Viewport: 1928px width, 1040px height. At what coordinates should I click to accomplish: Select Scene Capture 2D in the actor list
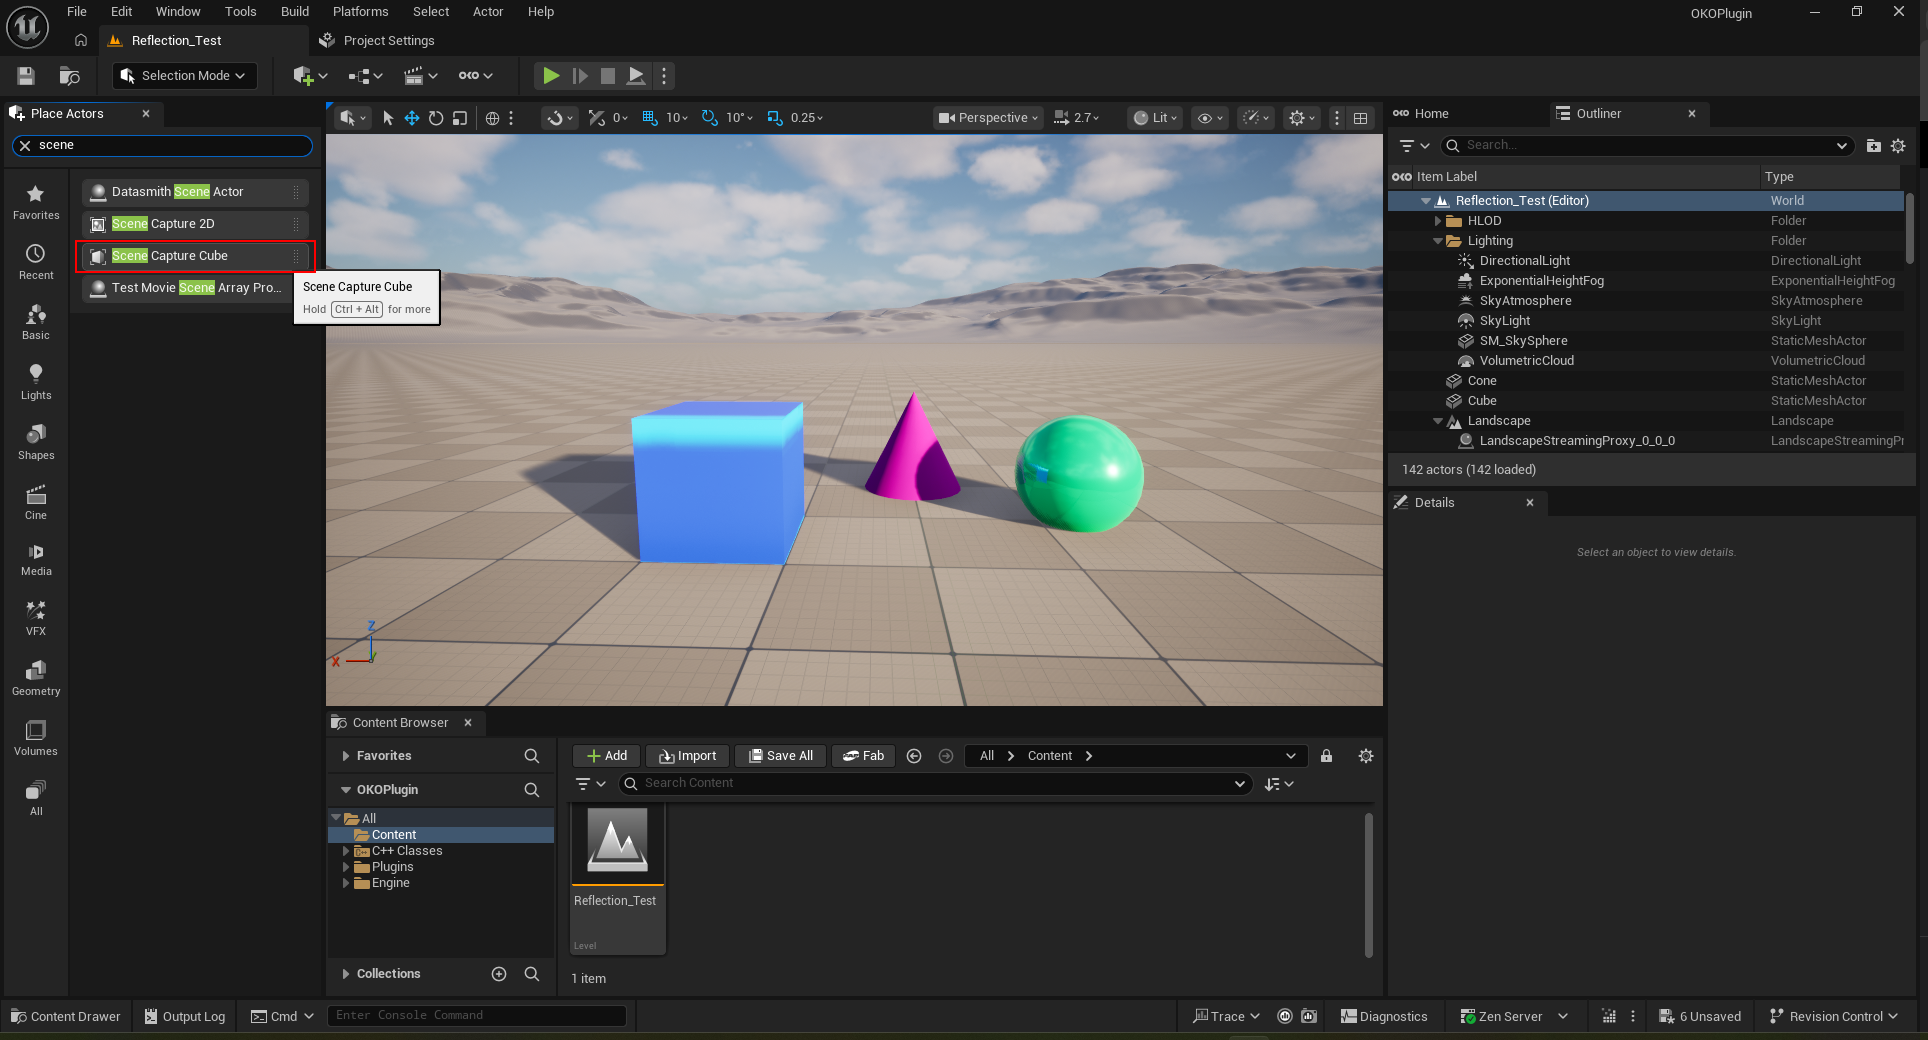195,224
